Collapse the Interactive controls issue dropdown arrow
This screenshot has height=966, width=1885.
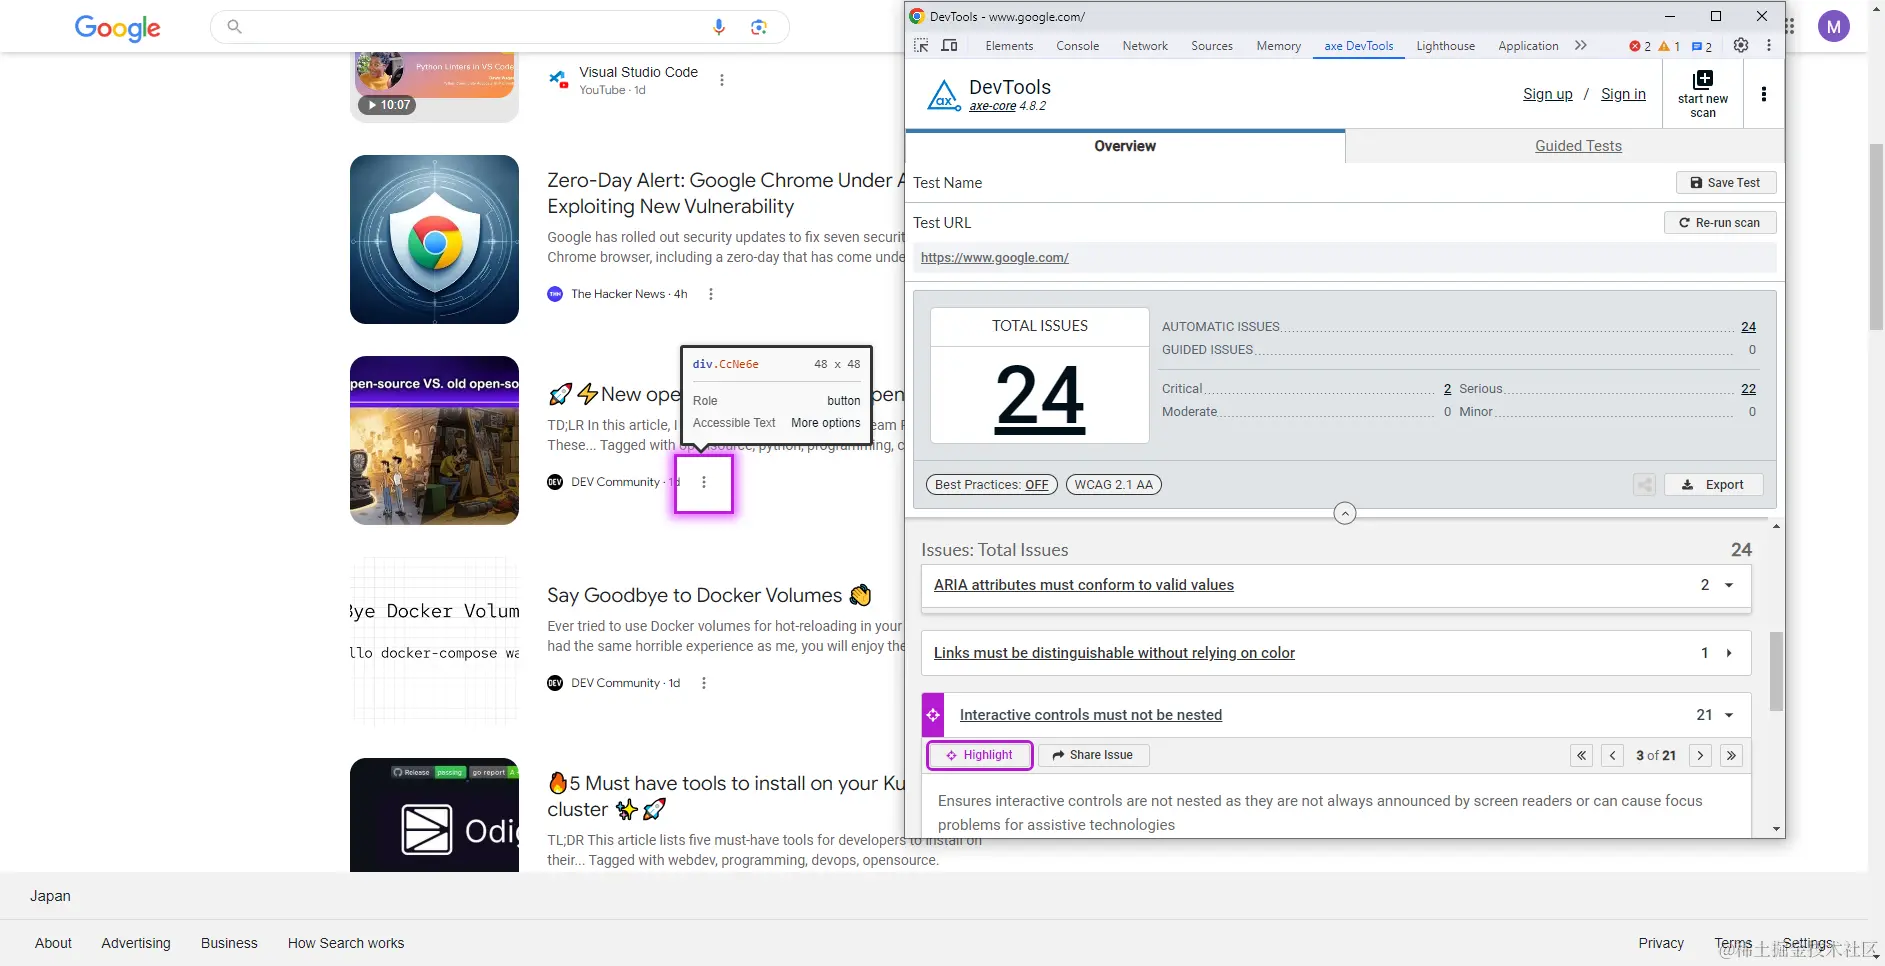coord(1728,715)
